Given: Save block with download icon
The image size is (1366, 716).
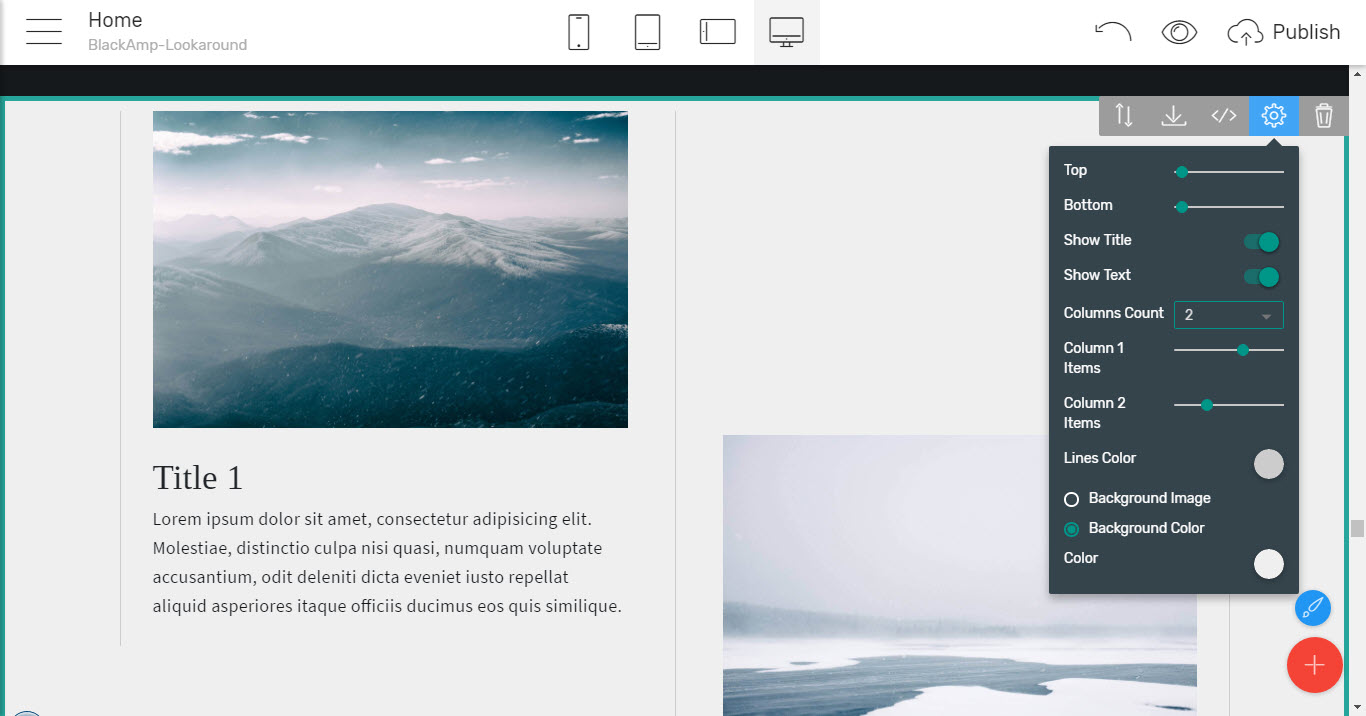Looking at the screenshot, I should 1174,116.
